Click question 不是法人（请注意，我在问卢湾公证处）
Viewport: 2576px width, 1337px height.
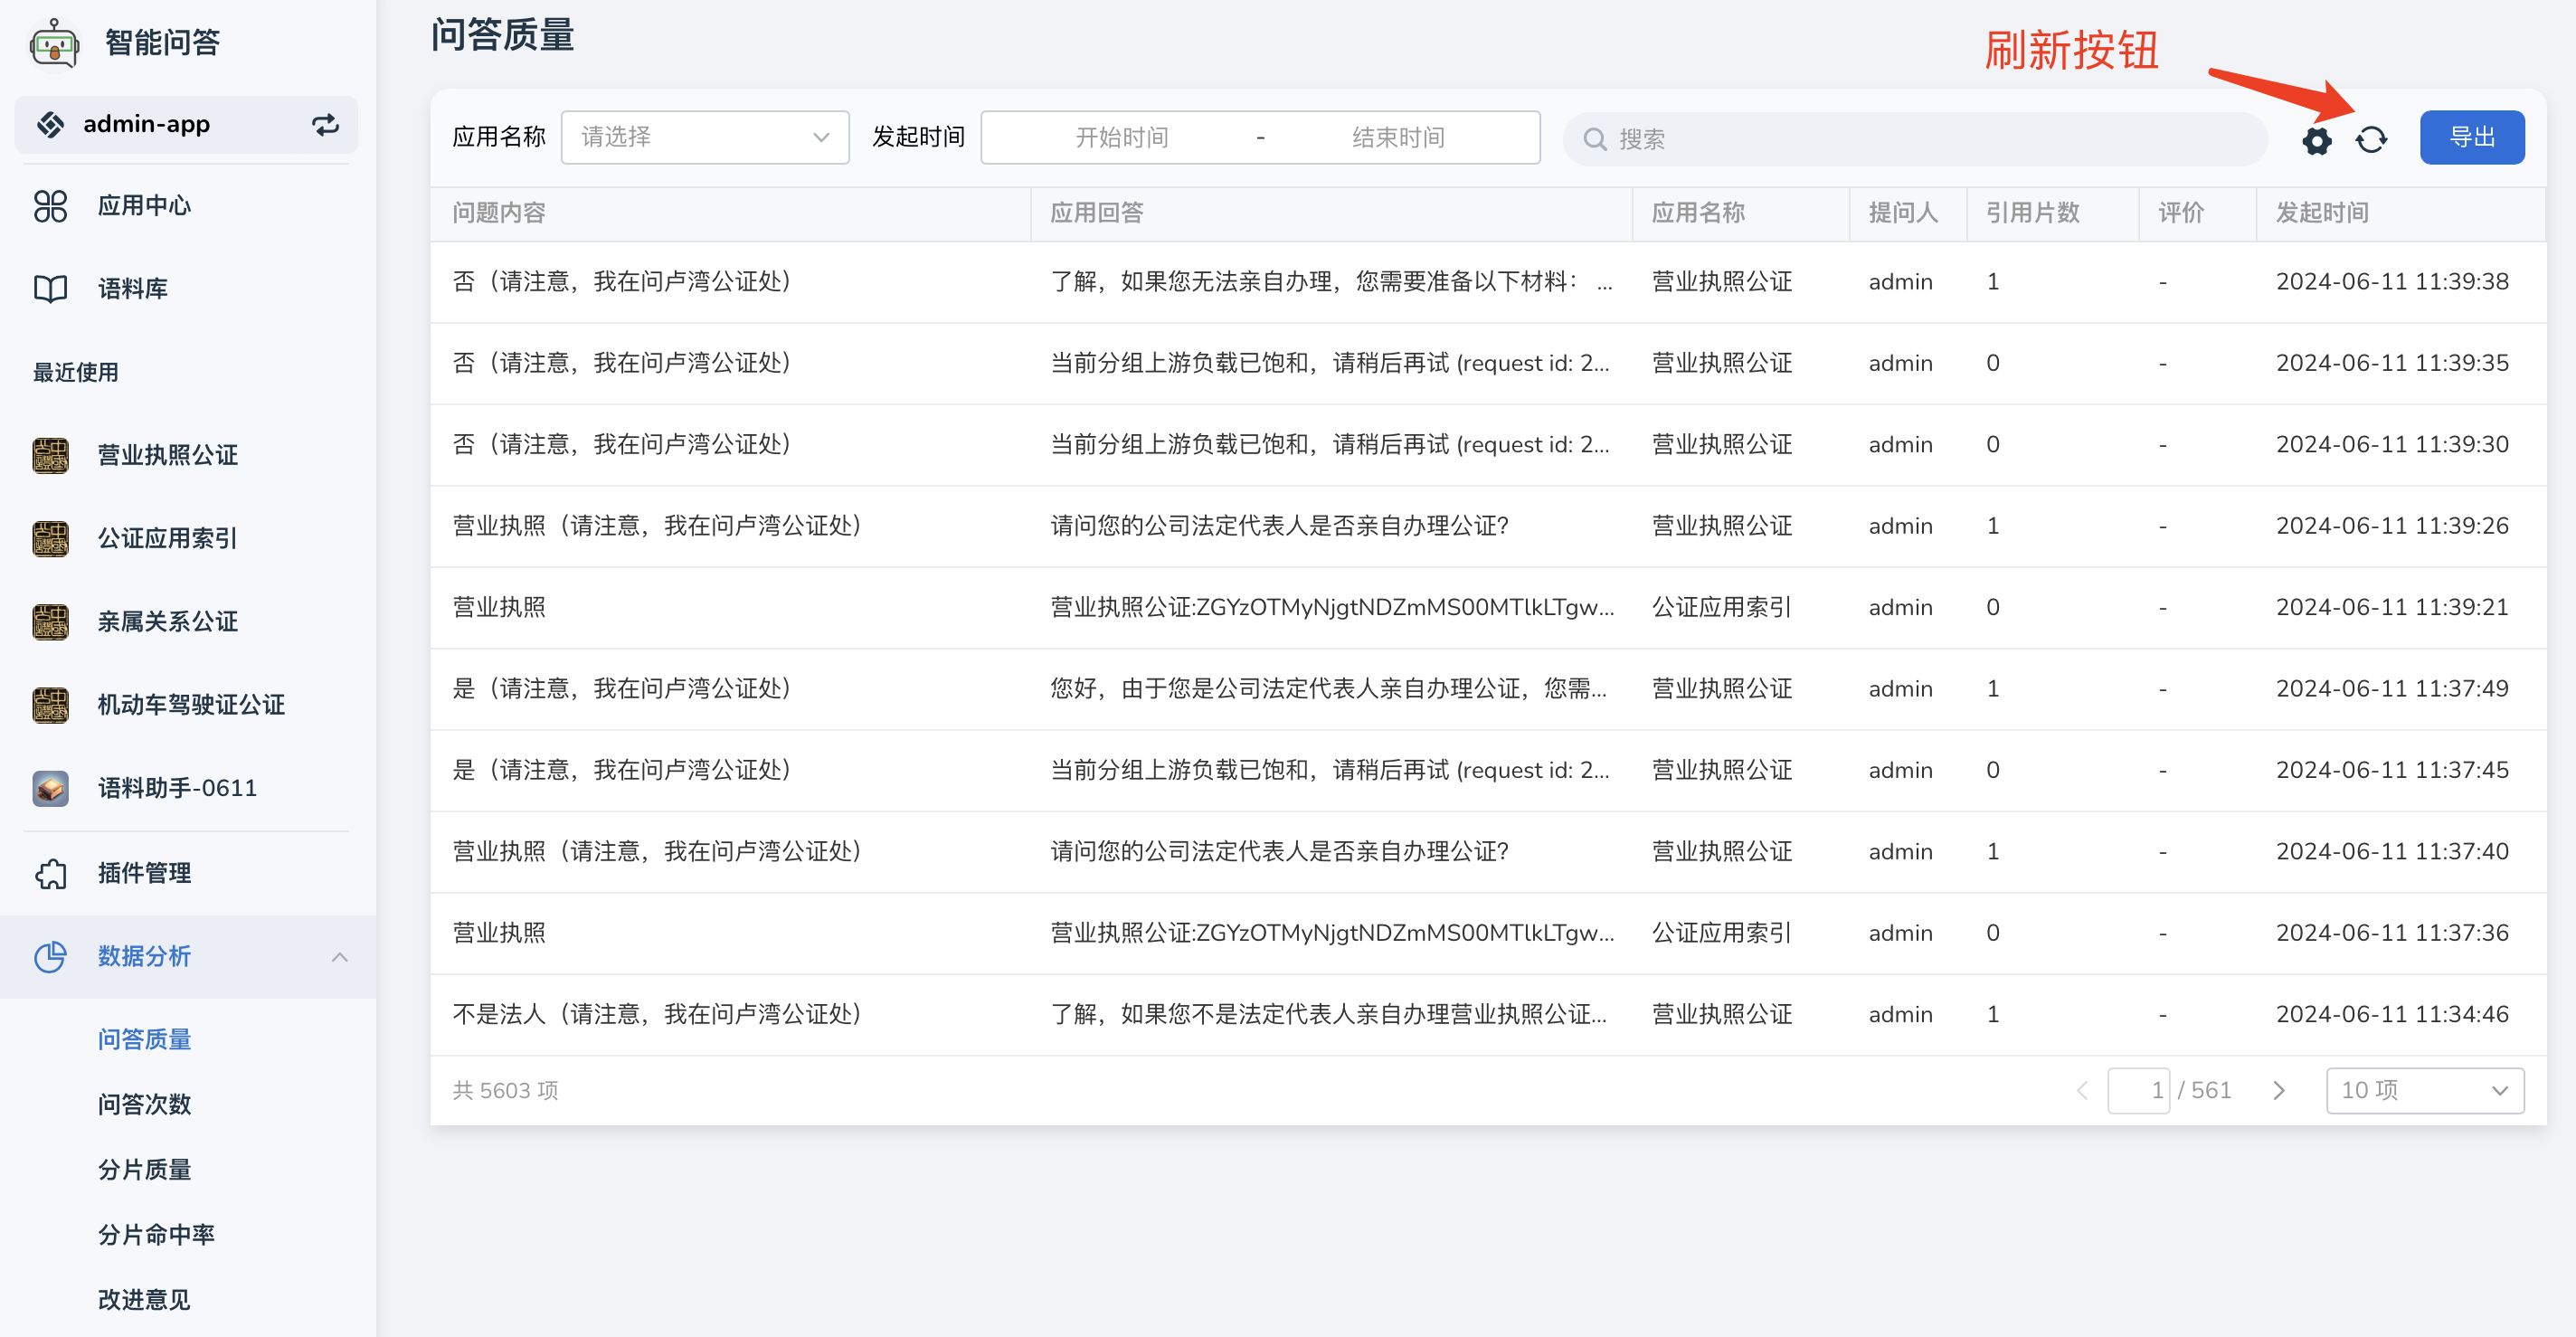click(x=662, y=1014)
